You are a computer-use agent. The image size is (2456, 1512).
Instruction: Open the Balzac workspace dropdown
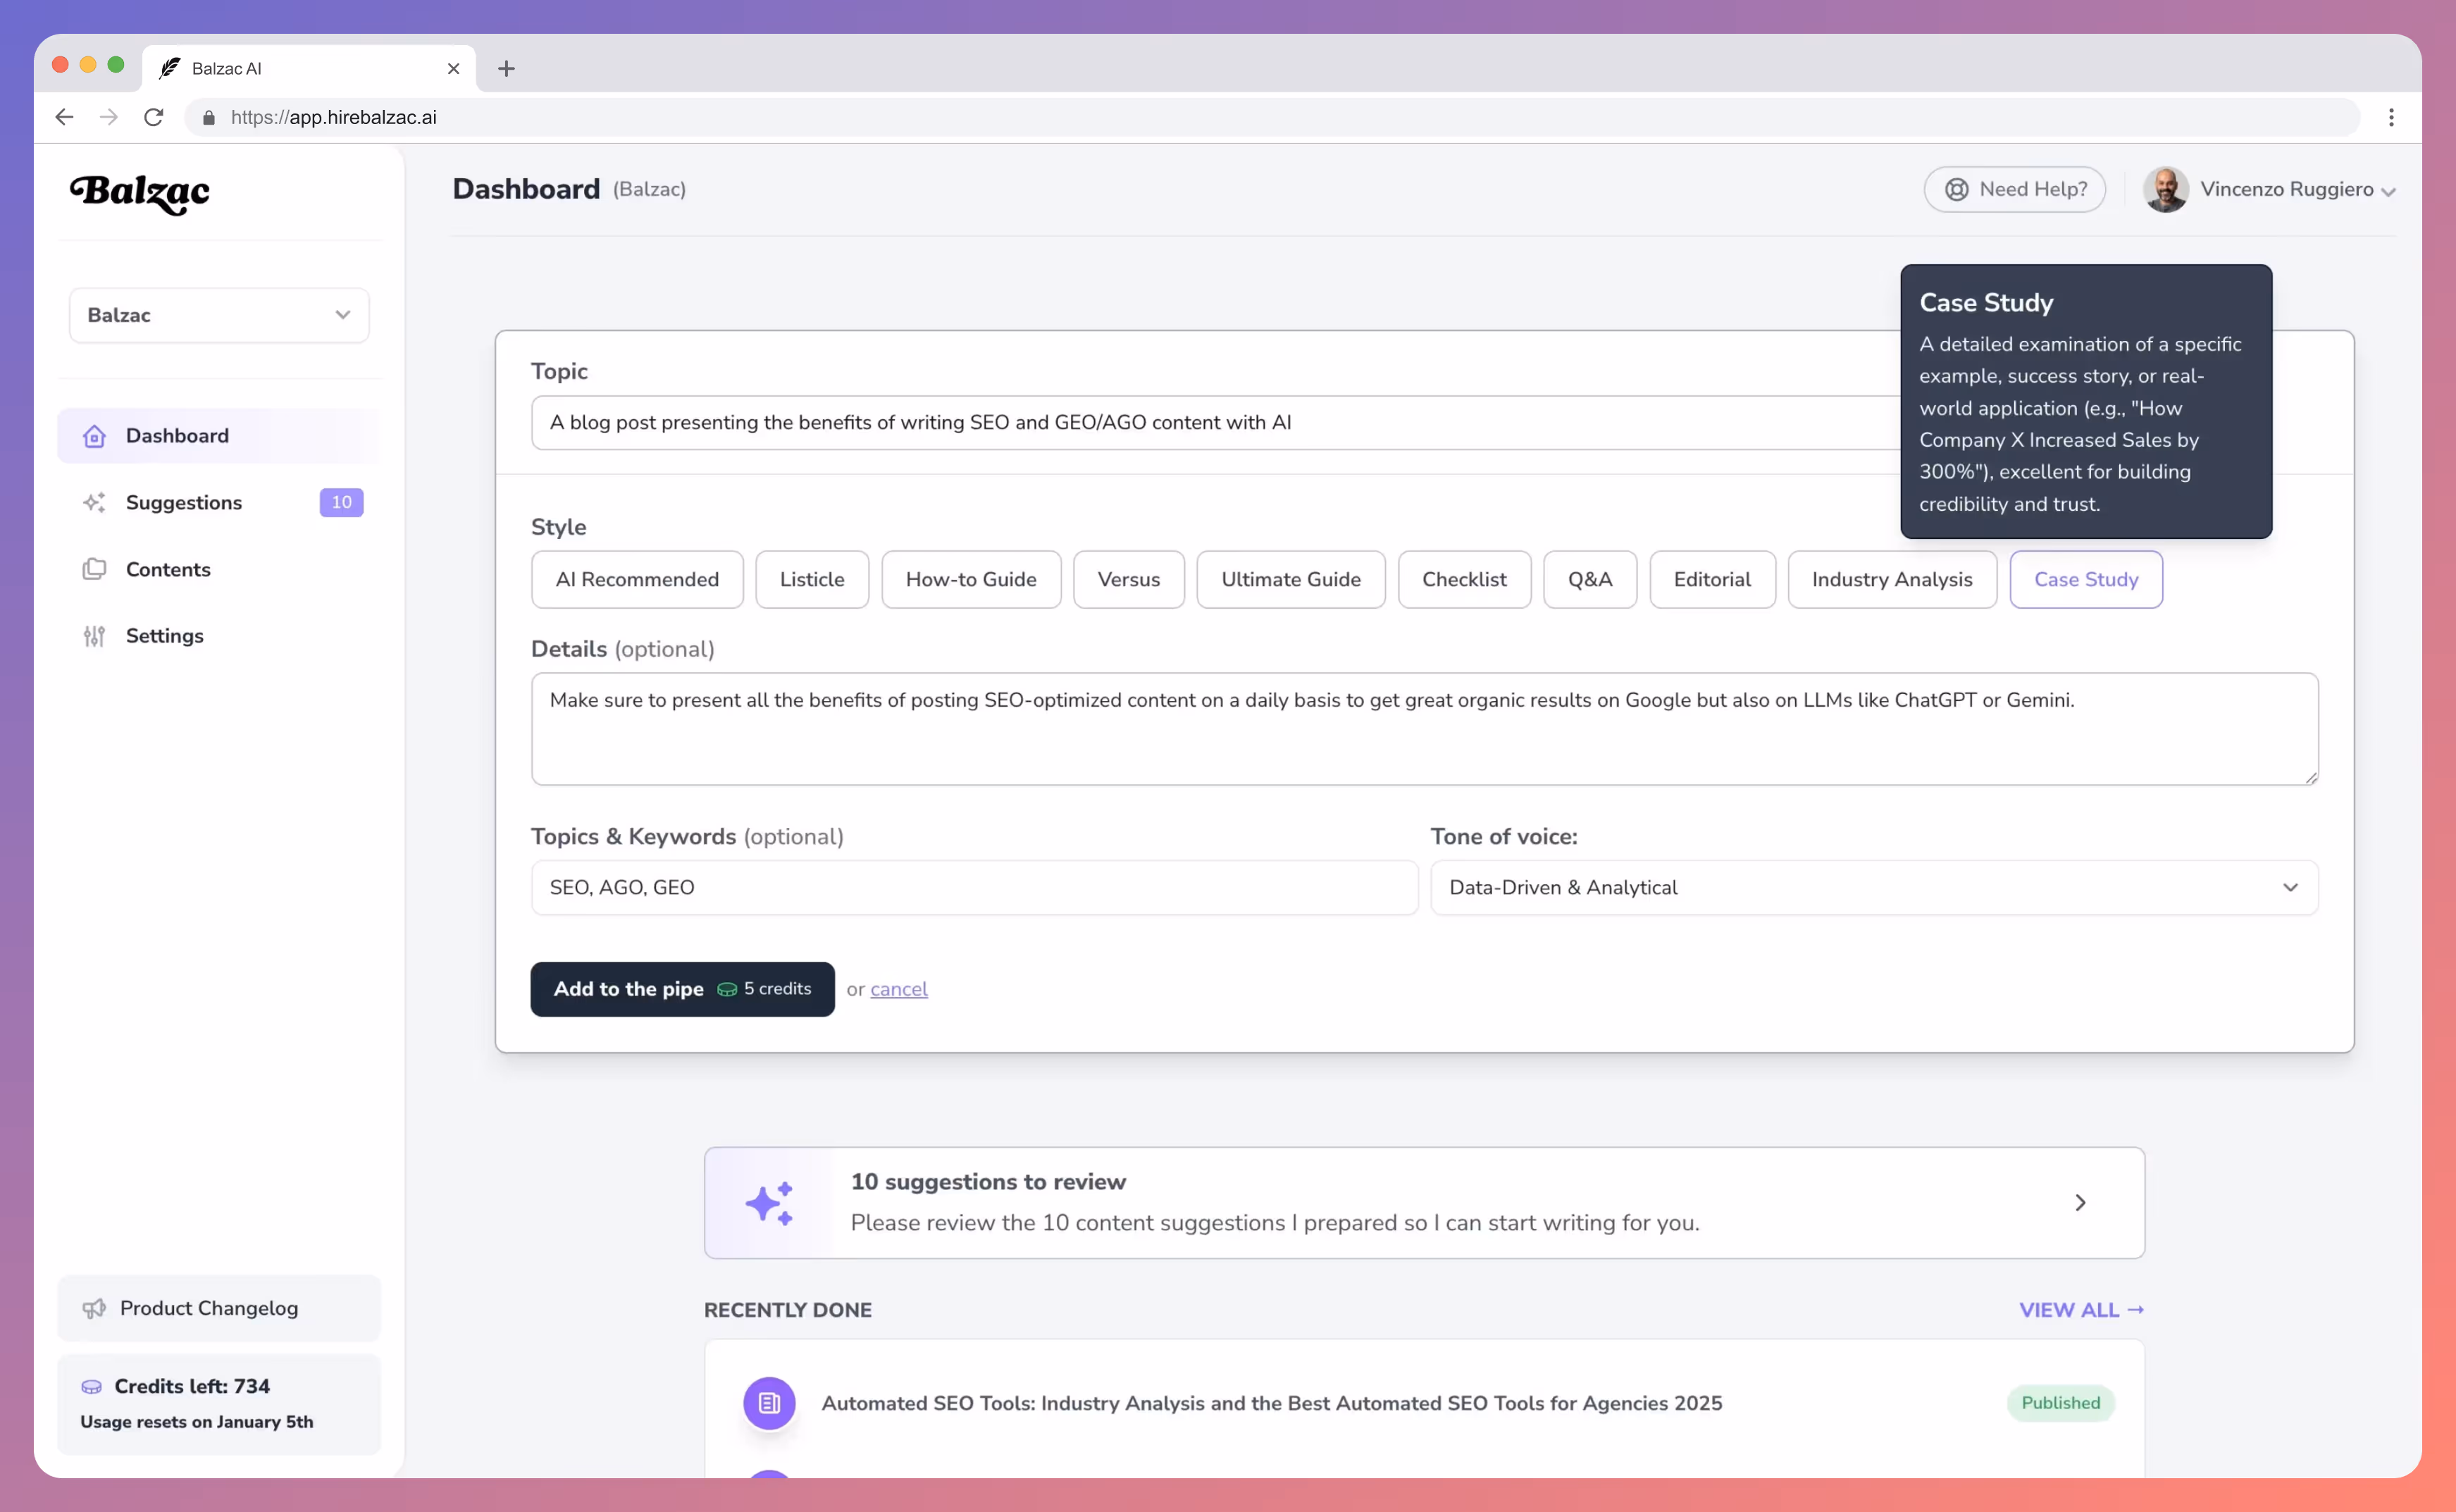[x=219, y=315]
